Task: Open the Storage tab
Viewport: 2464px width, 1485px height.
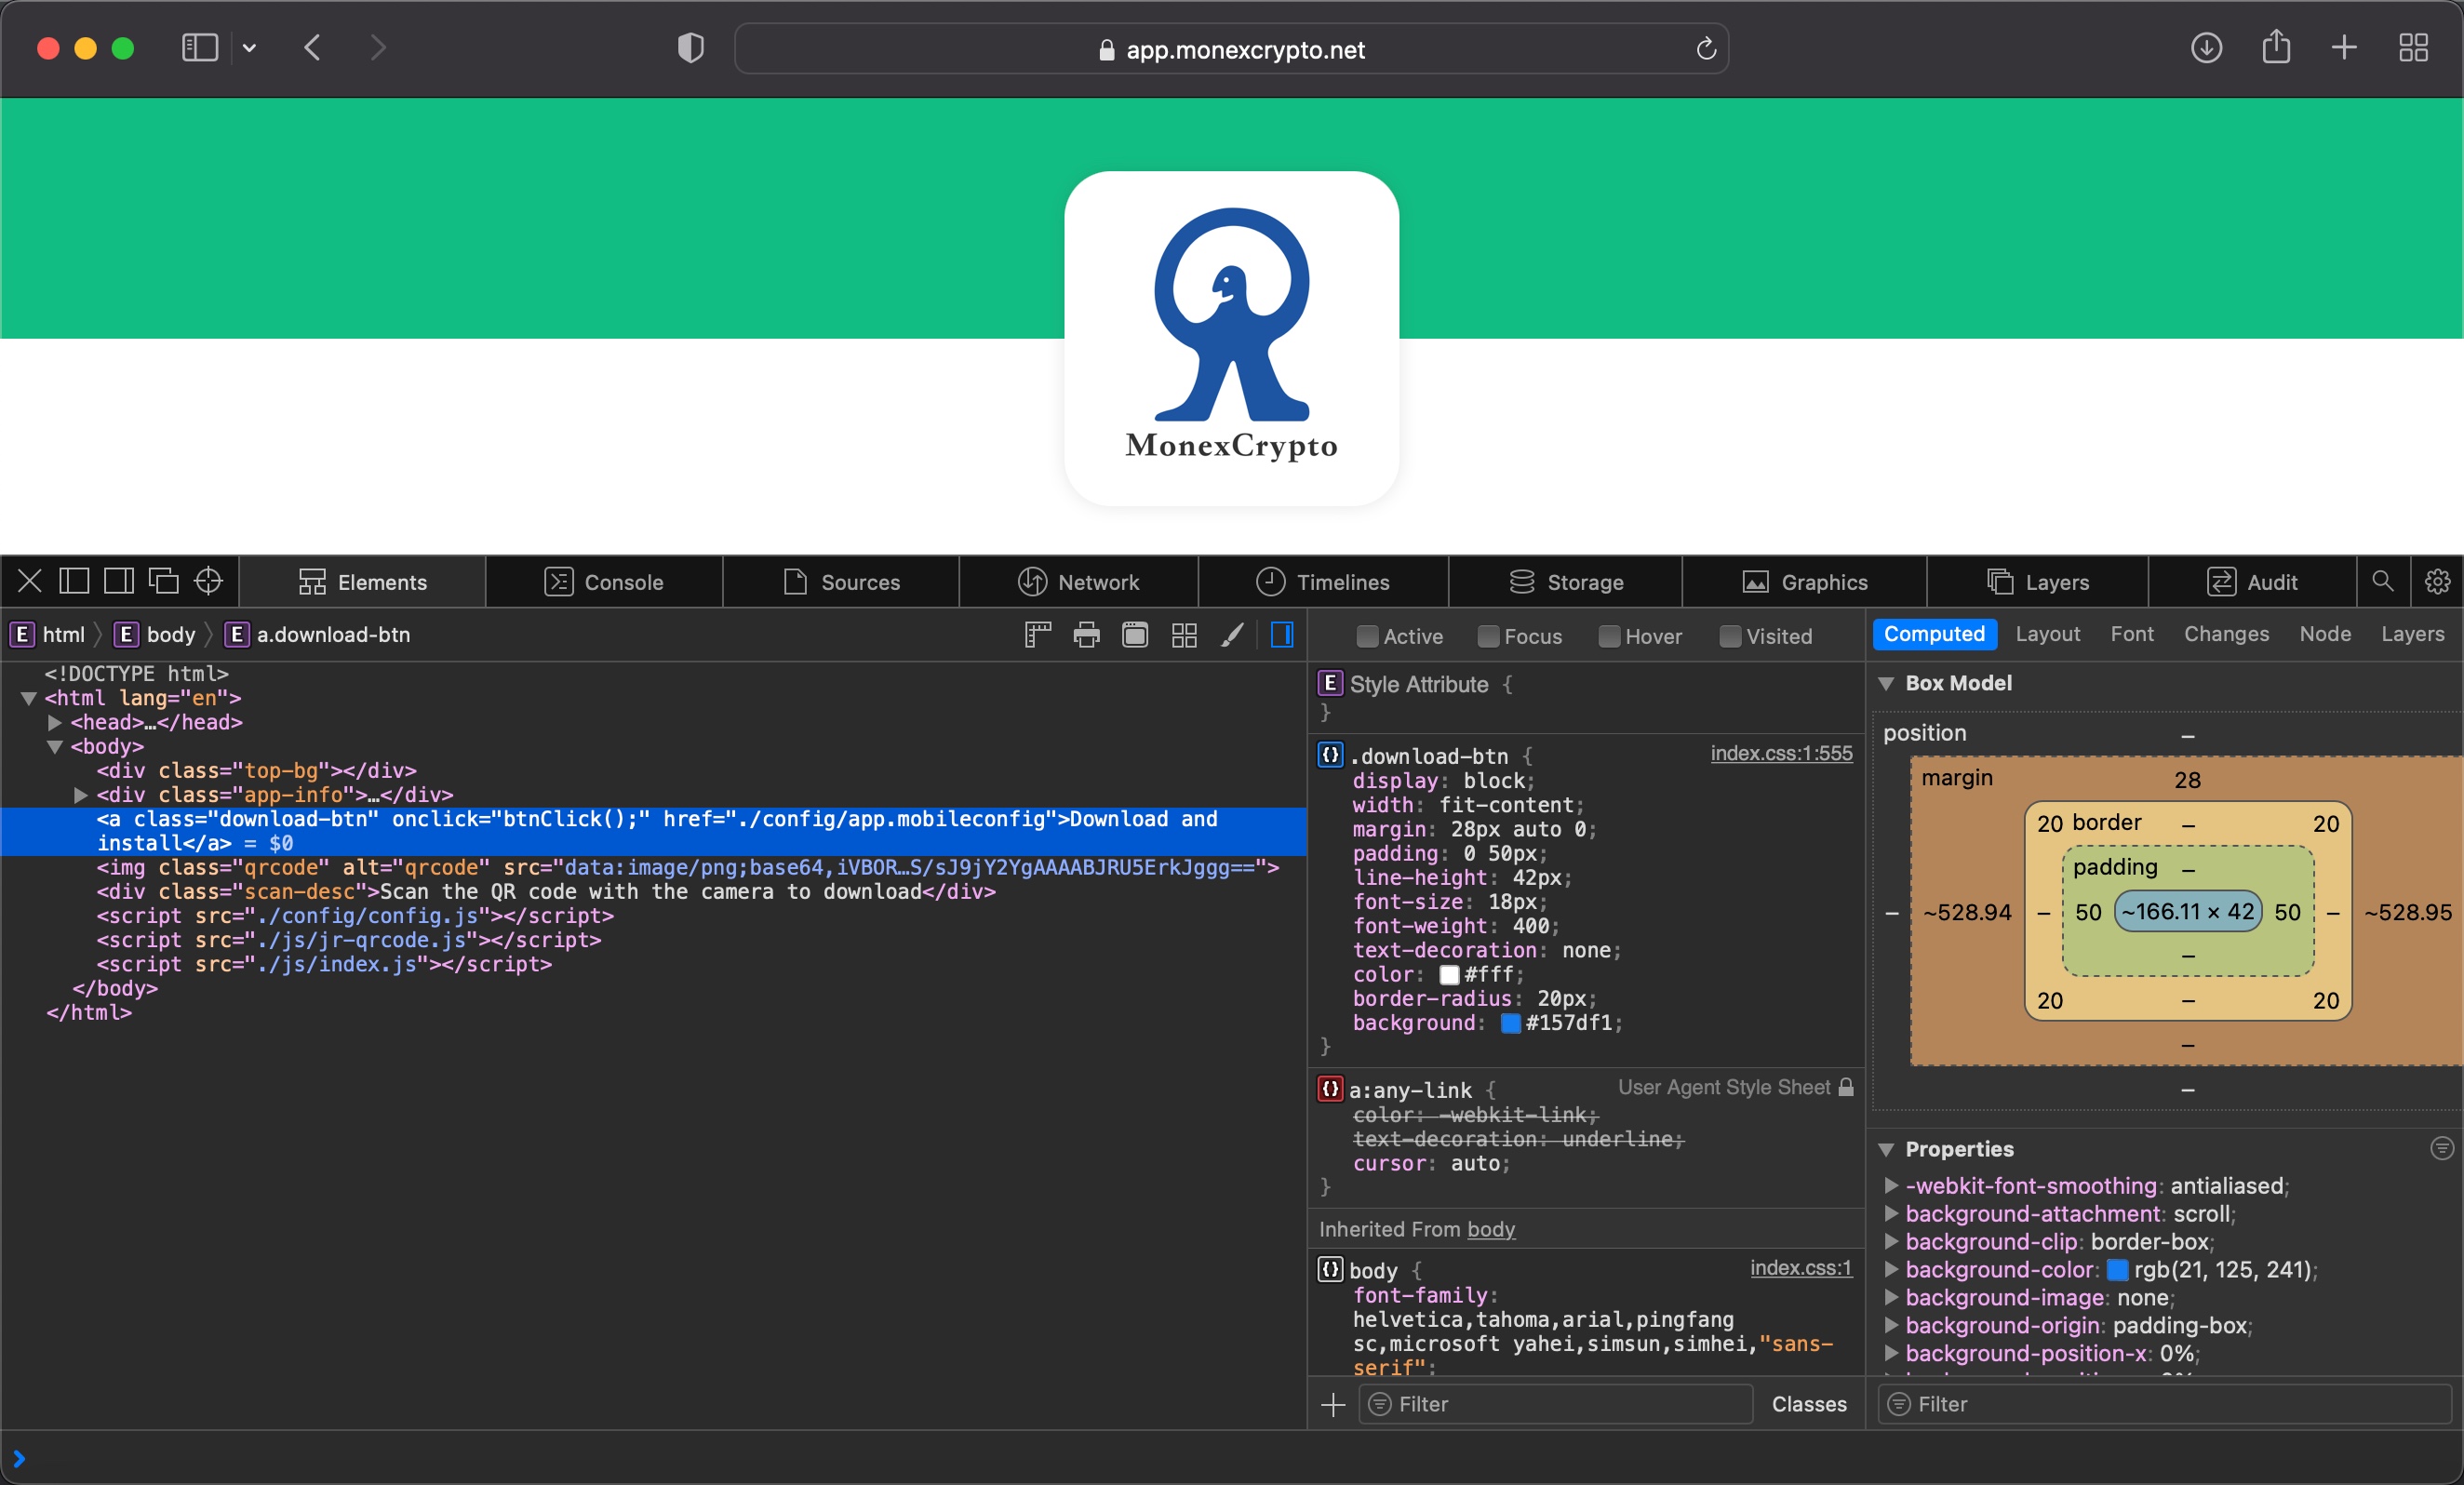Action: [1566, 582]
